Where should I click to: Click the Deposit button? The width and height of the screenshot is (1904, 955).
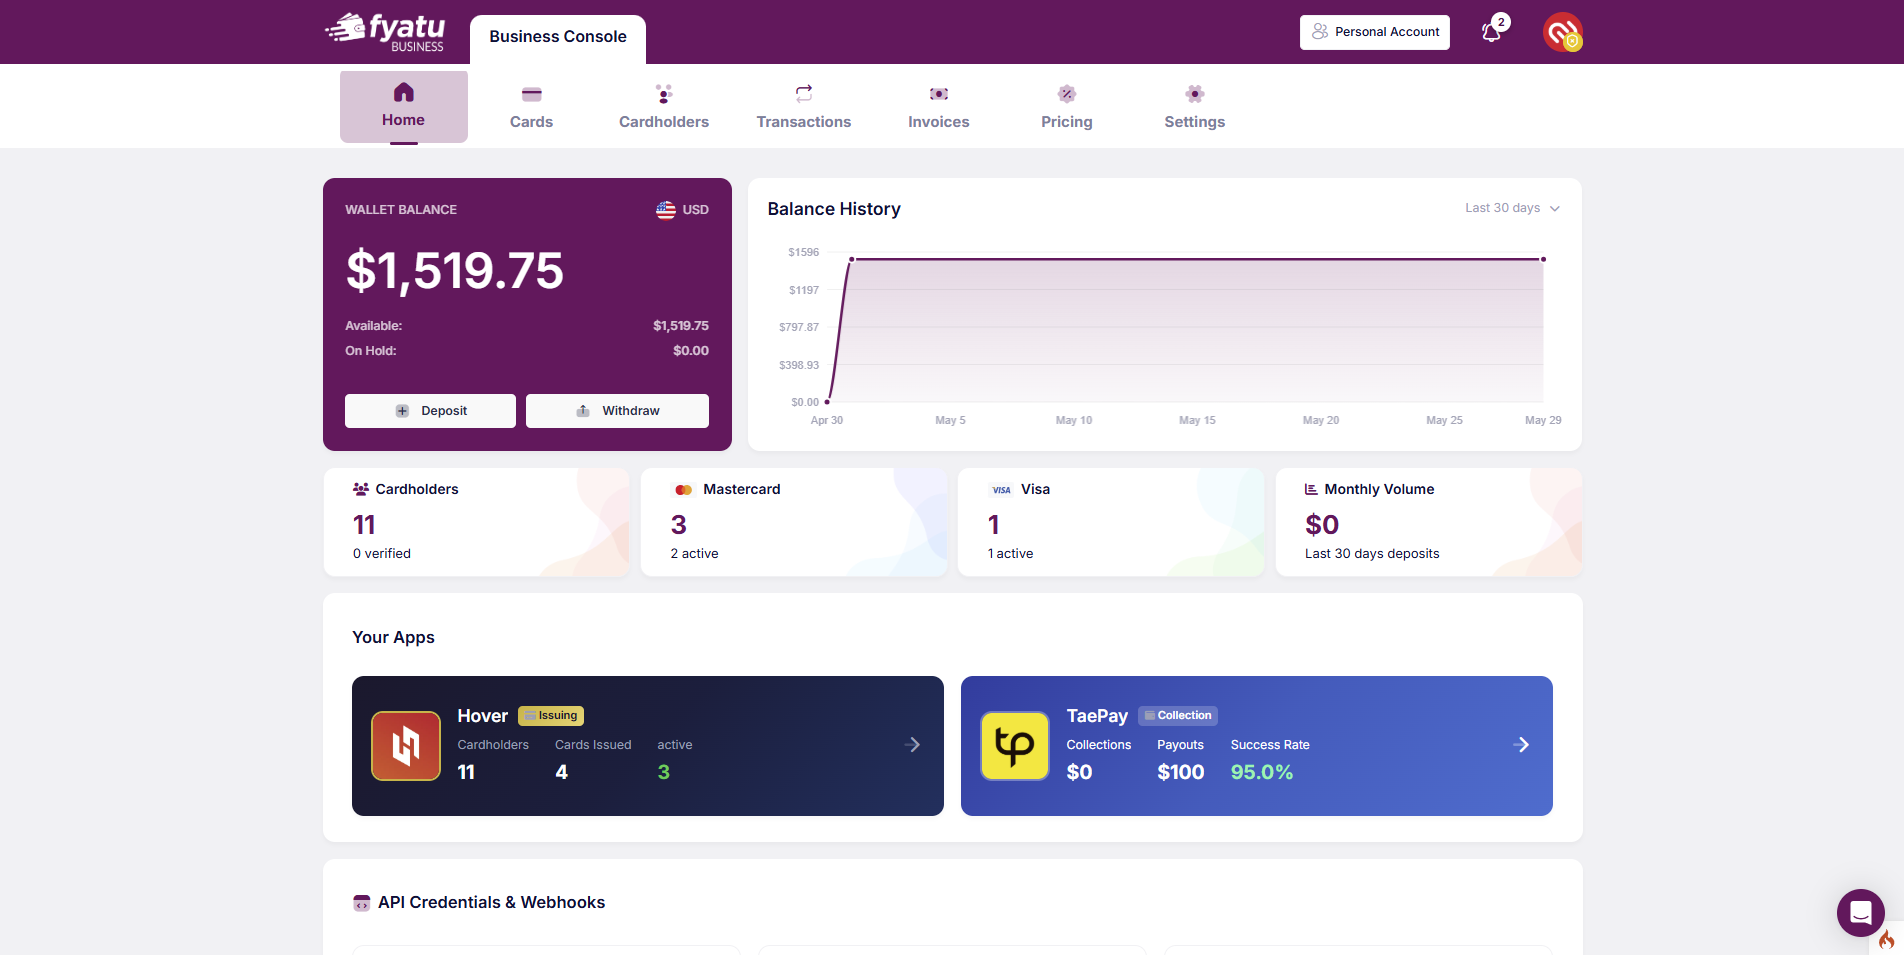coord(431,411)
